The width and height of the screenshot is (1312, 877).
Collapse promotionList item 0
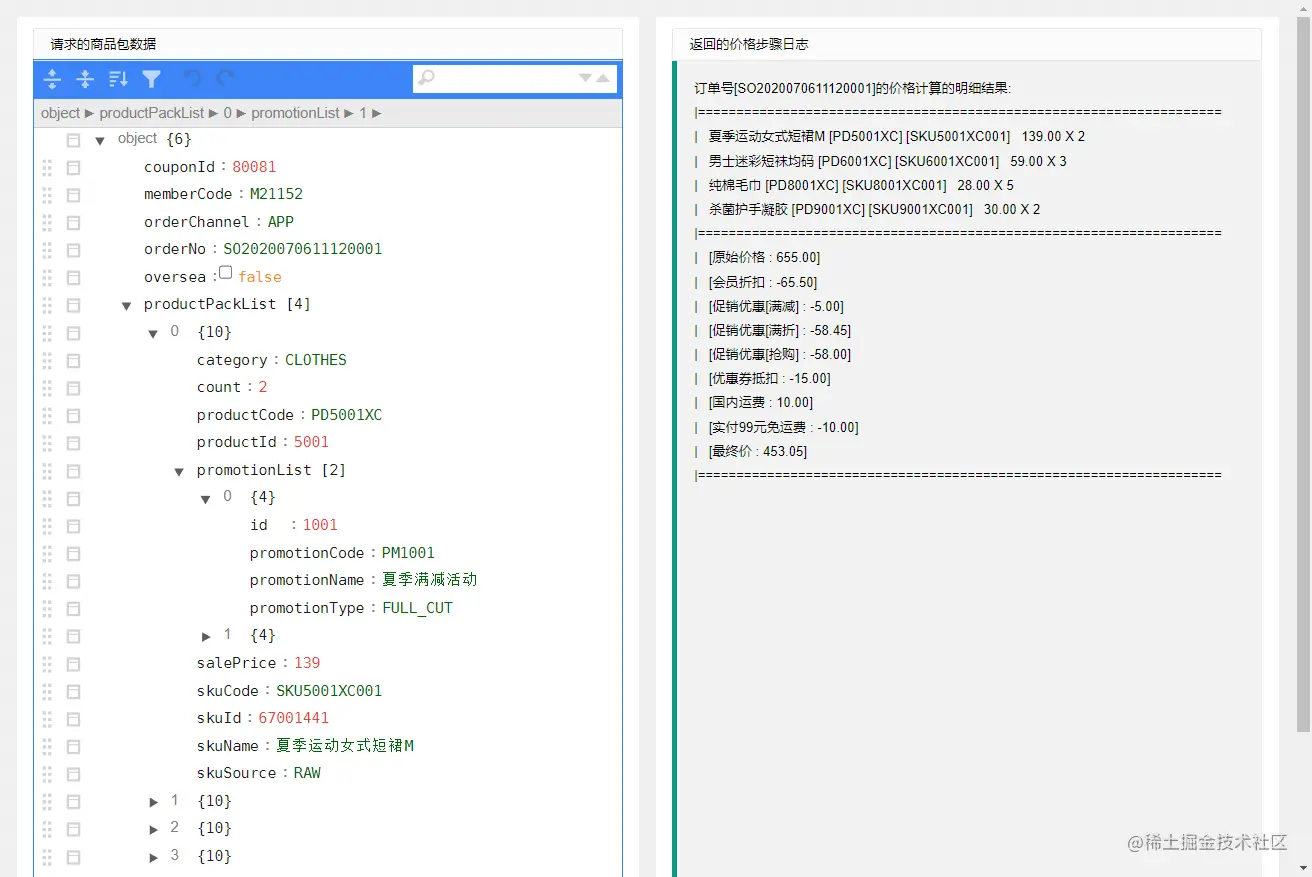205,498
